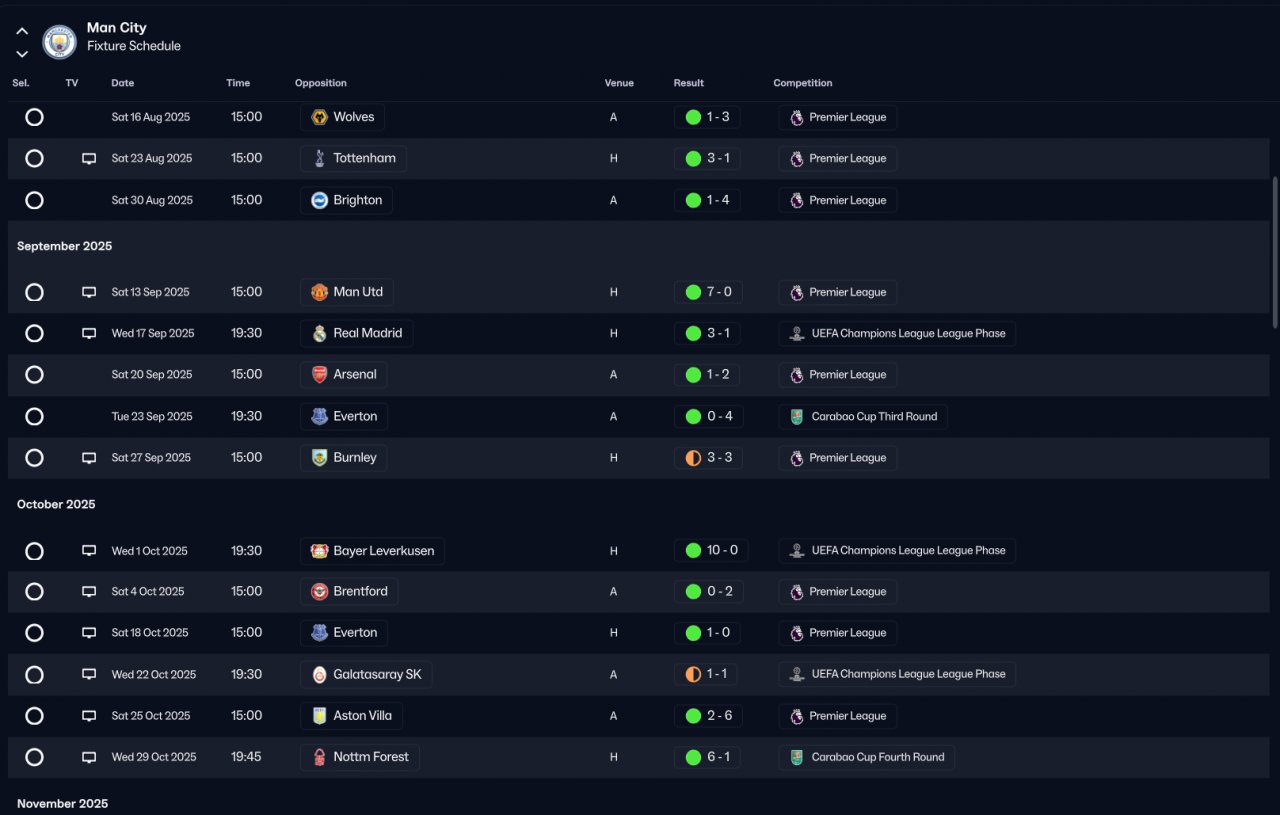
Task: View the 10 - 0 match result
Action: pyautogui.click(x=711, y=551)
